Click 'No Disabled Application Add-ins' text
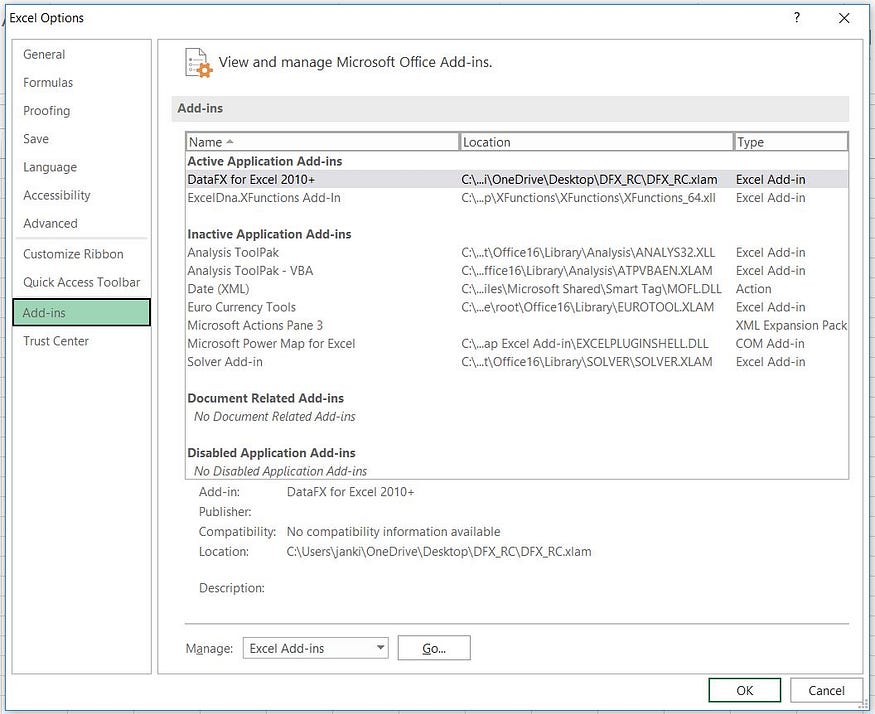 [x=280, y=471]
